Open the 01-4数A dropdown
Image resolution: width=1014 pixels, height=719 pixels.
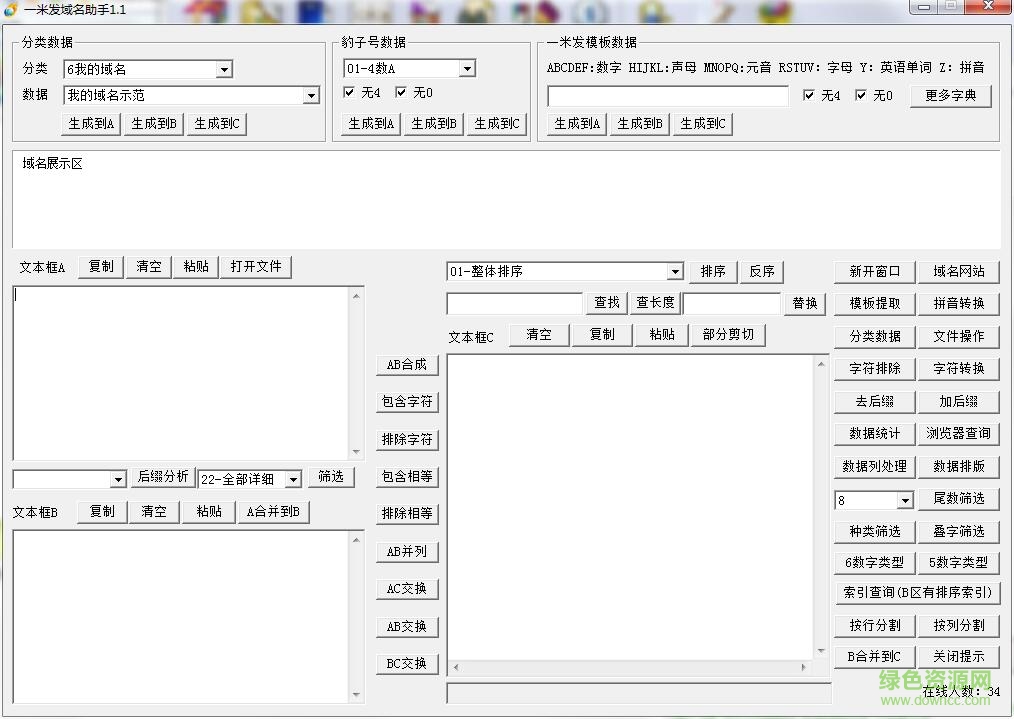click(466, 68)
